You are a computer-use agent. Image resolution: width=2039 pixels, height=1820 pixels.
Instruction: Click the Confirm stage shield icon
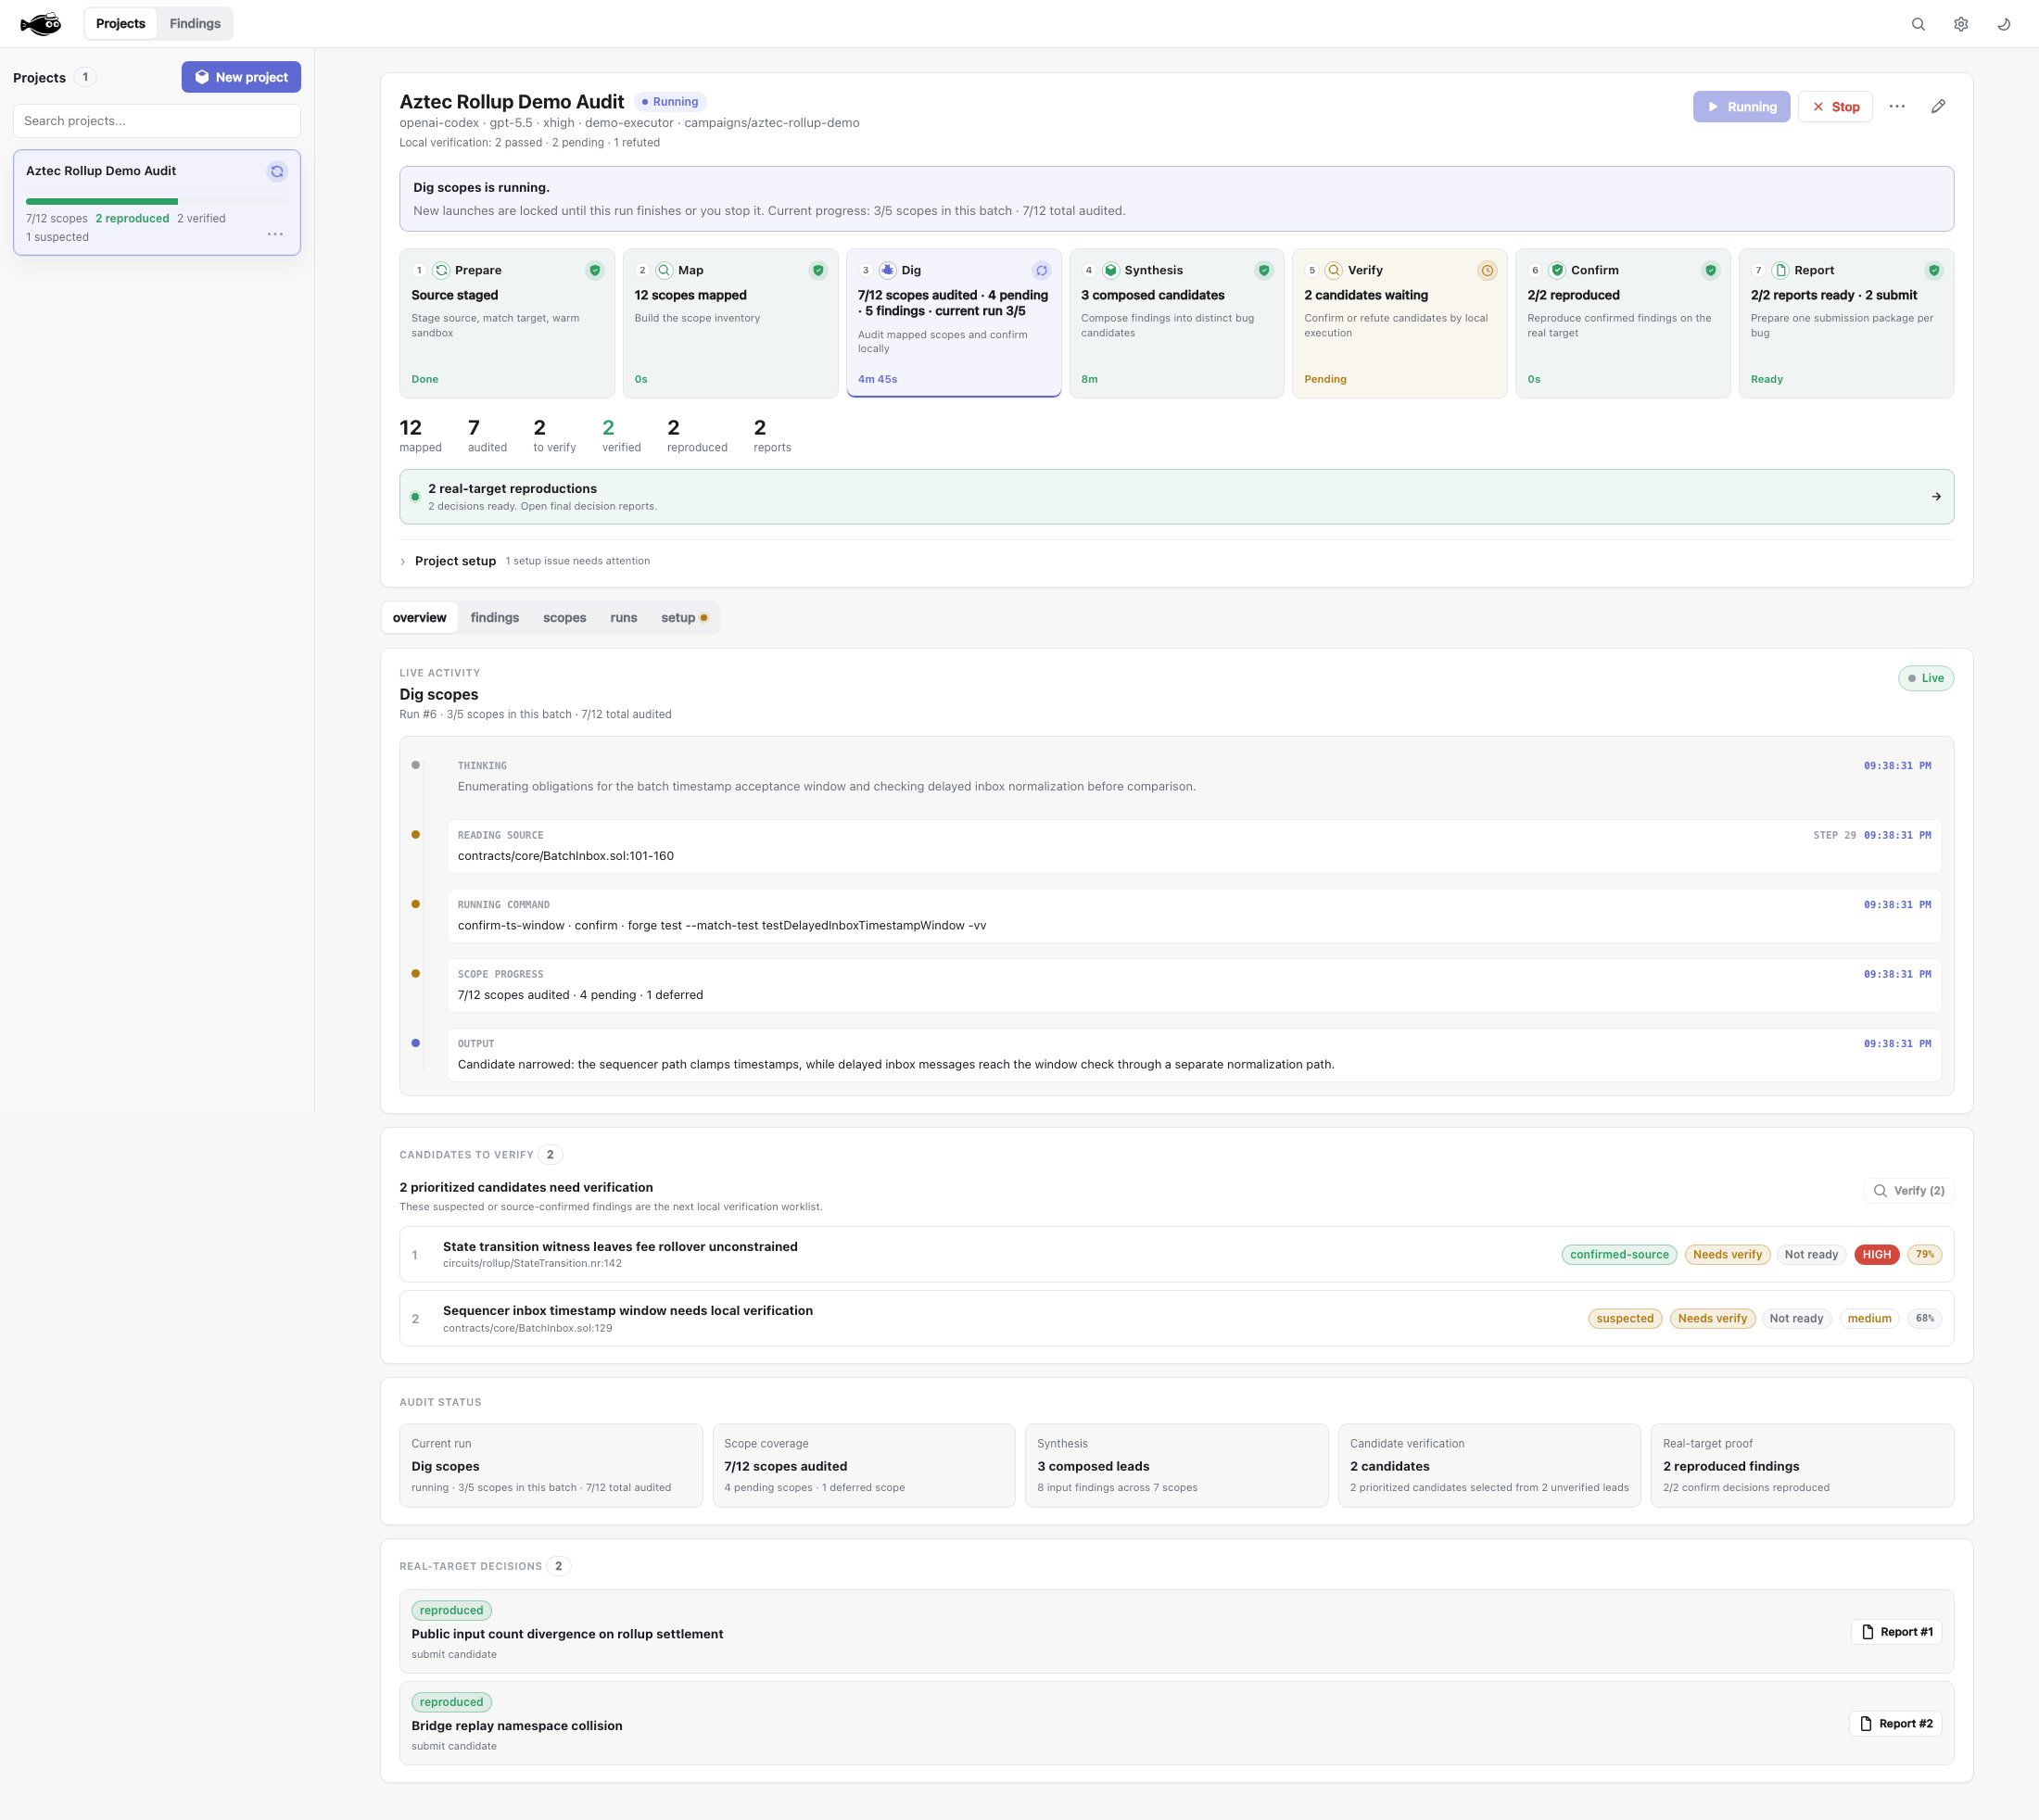pos(1557,270)
